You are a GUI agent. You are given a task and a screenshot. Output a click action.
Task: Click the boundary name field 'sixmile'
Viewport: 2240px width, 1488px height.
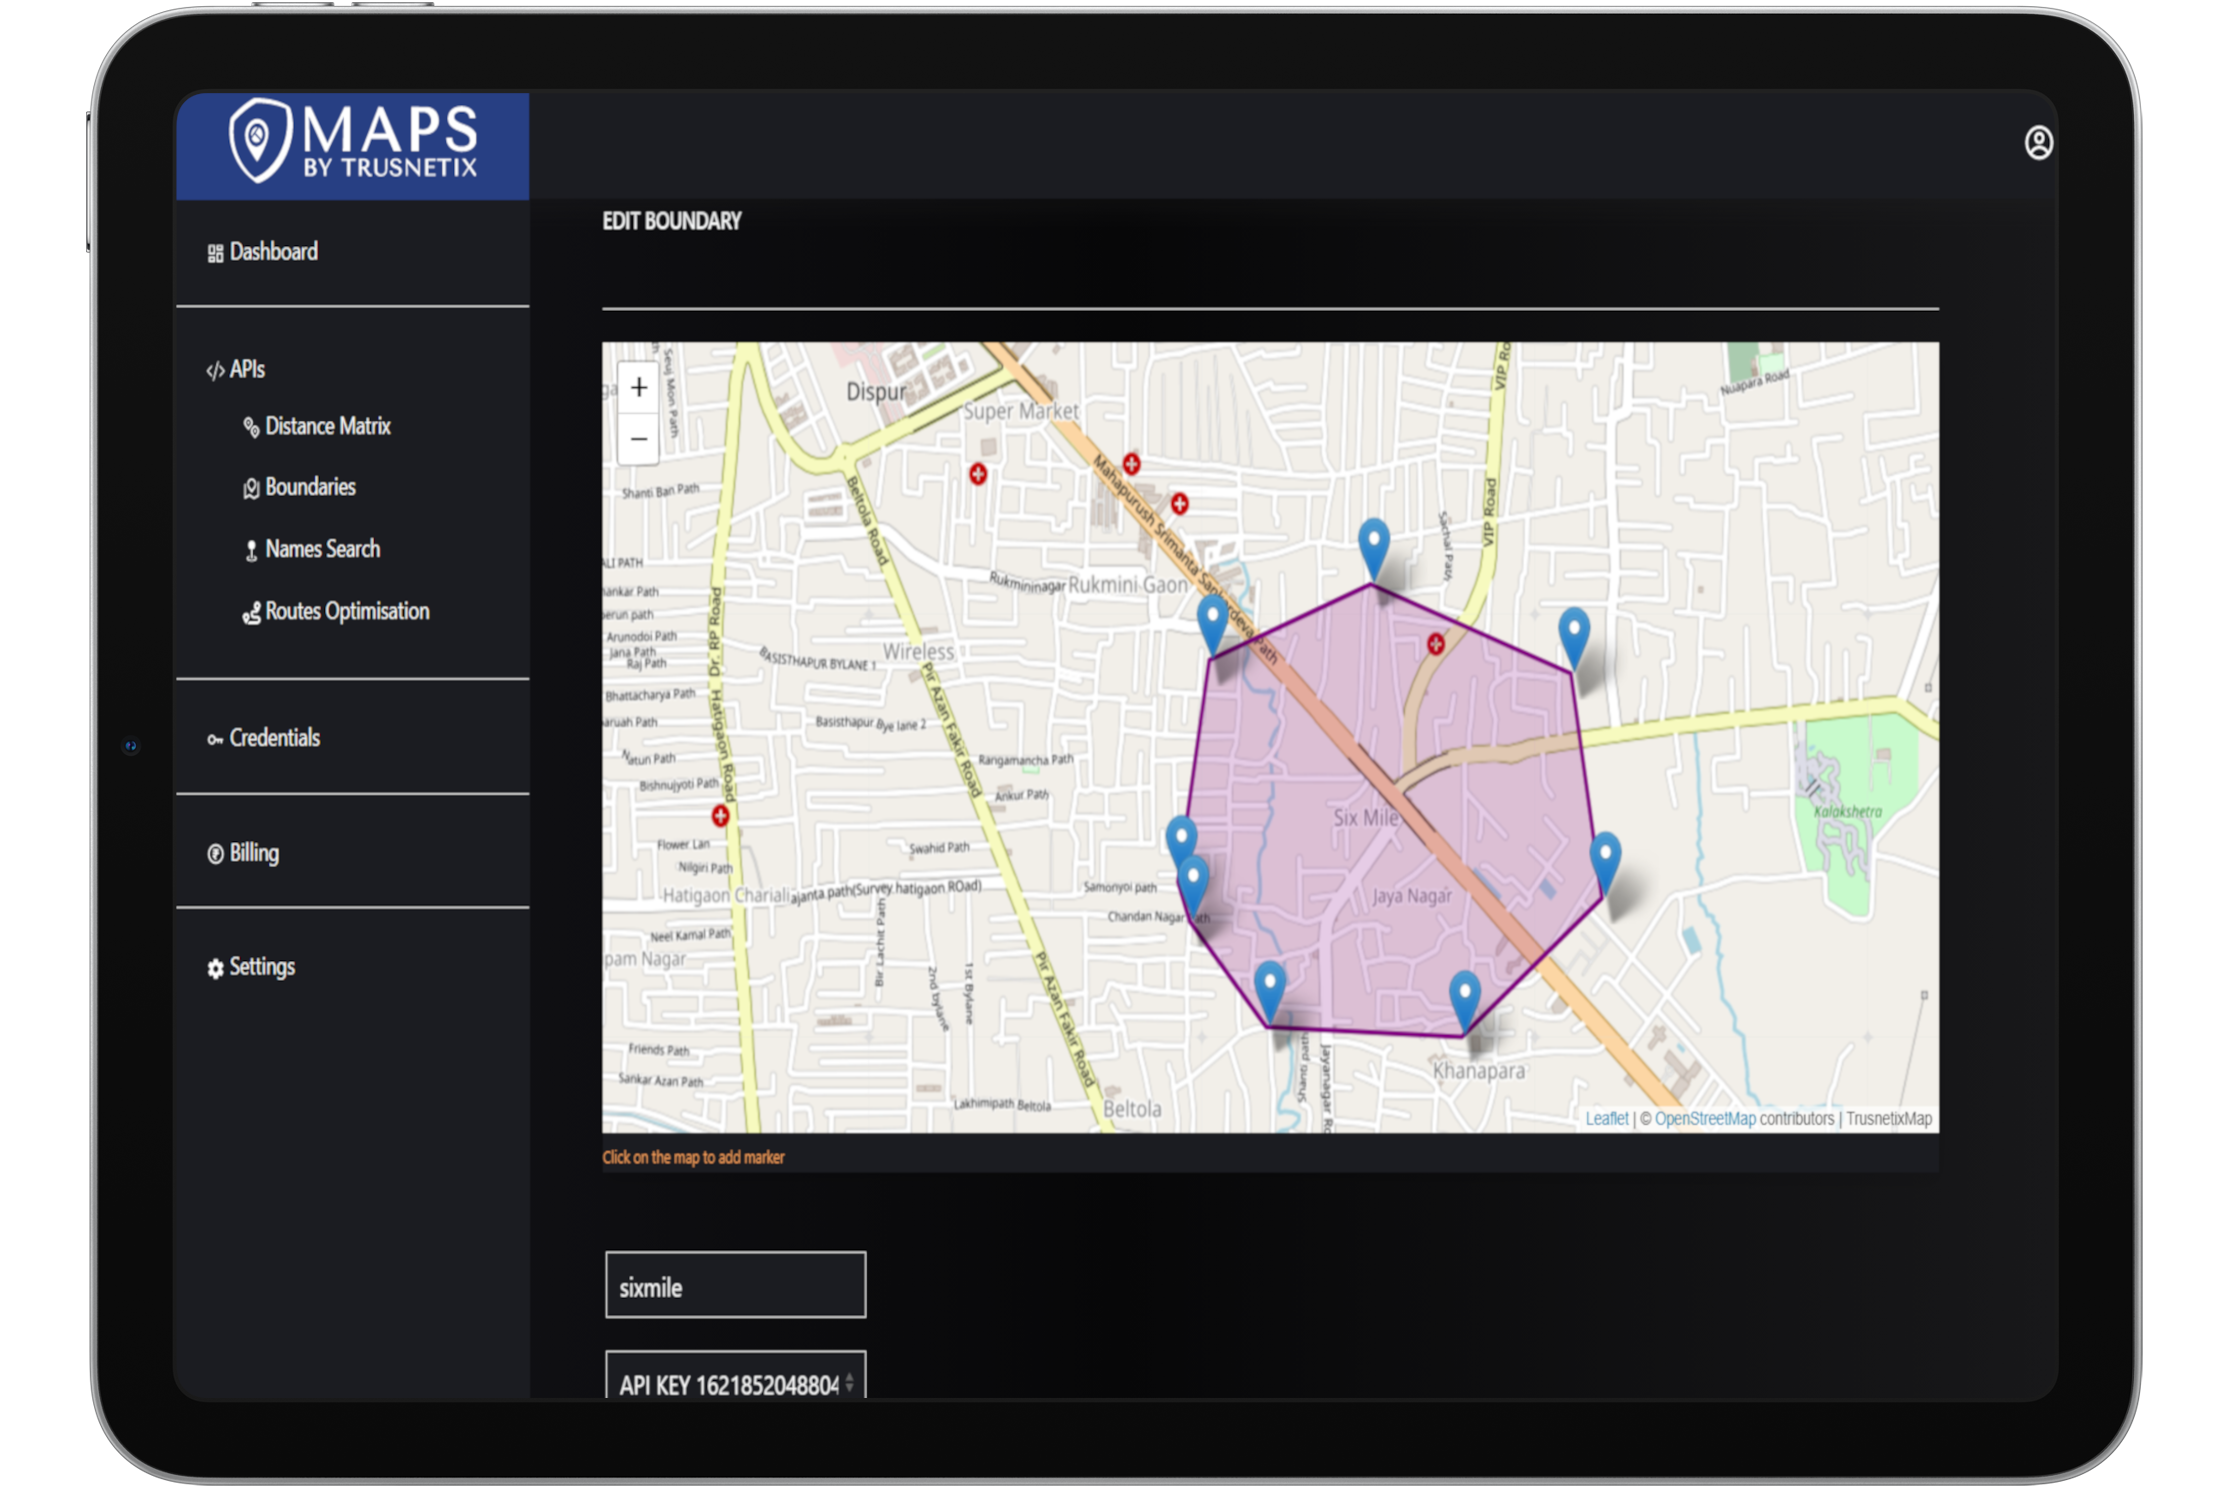pyautogui.click(x=735, y=1286)
